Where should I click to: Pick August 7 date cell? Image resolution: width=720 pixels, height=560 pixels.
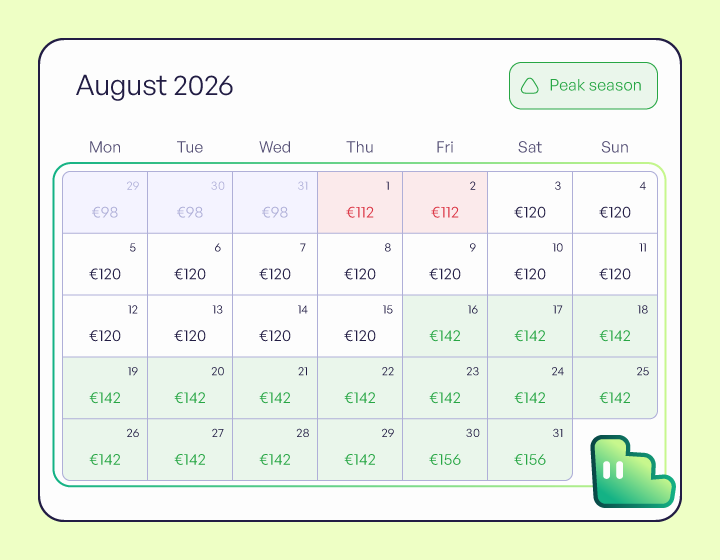(275, 264)
